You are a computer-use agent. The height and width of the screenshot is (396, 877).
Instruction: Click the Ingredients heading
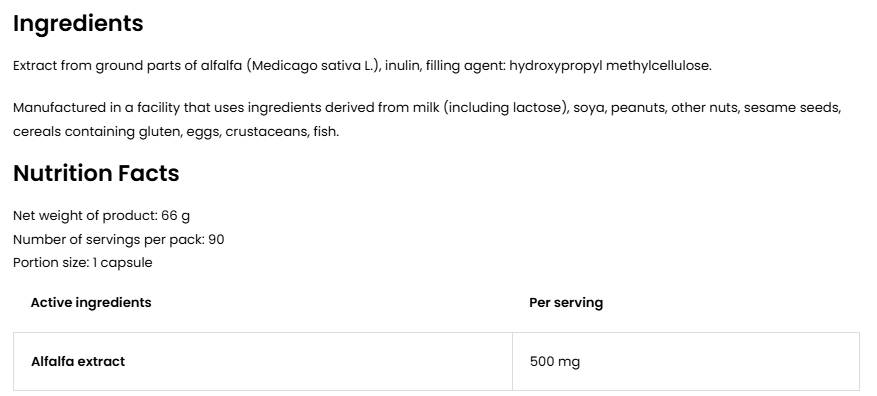tap(78, 24)
